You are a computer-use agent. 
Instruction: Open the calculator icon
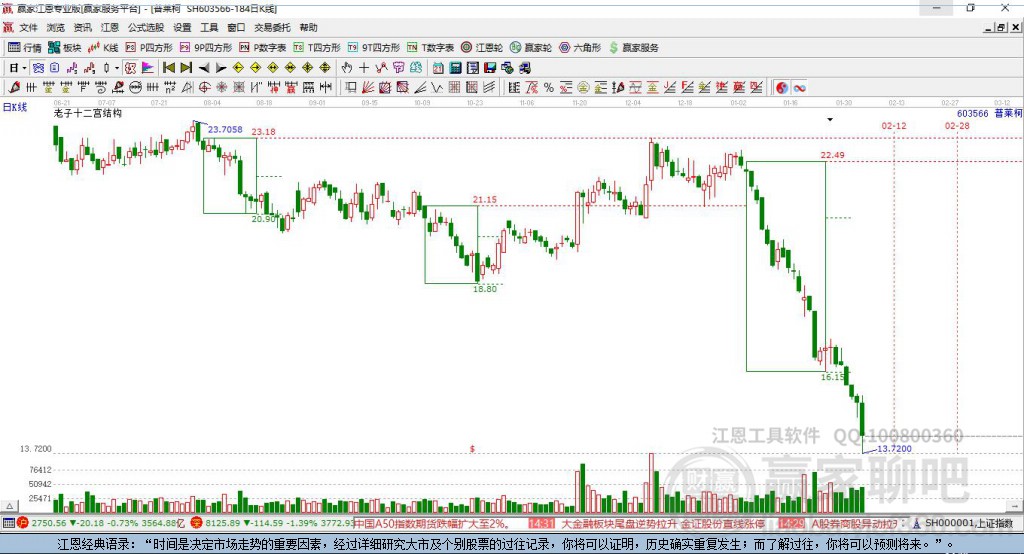pyautogui.click(x=455, y=67)
